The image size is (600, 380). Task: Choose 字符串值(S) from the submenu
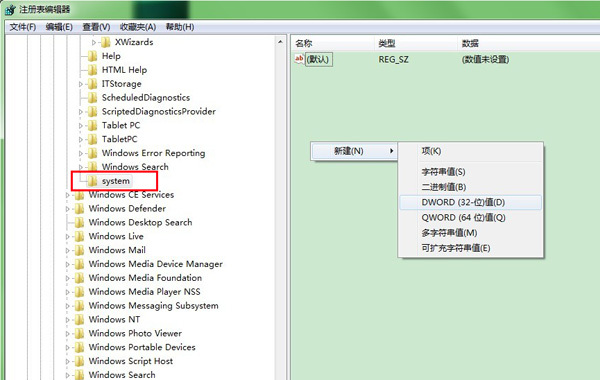[x=471, y=172]
